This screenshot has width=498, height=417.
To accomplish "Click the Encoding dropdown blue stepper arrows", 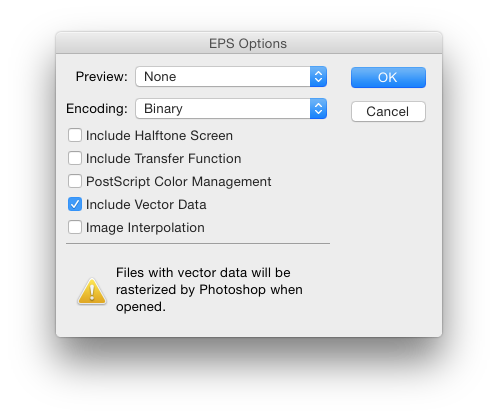I will (x=318, y=109).
